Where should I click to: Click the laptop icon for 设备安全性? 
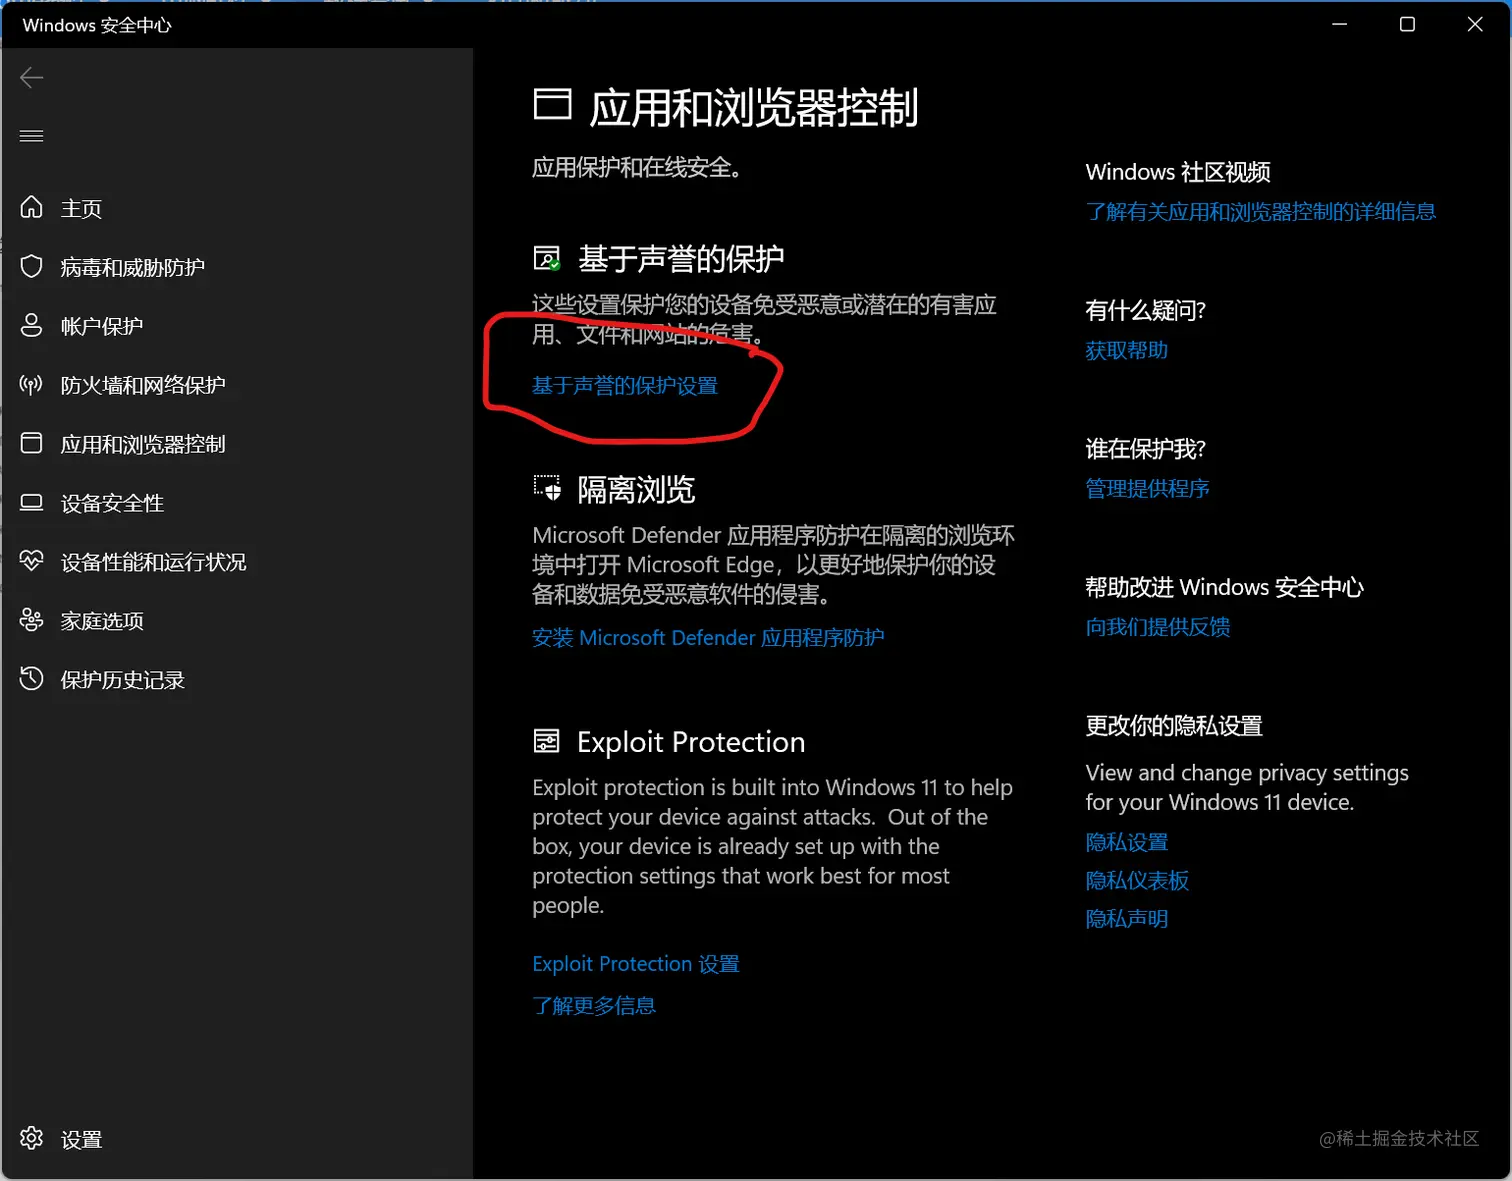(32, 502)
